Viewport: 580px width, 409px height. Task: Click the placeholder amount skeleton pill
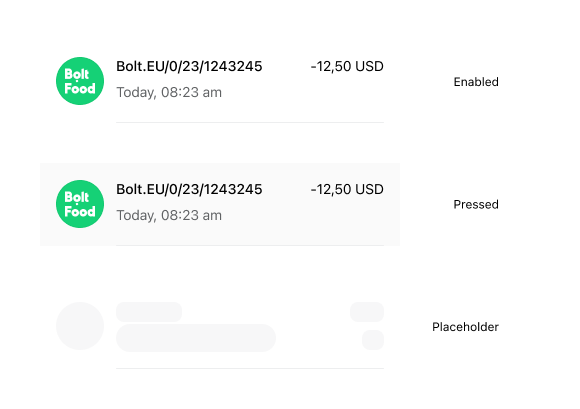pyautogui.click(x=367, y=312)
